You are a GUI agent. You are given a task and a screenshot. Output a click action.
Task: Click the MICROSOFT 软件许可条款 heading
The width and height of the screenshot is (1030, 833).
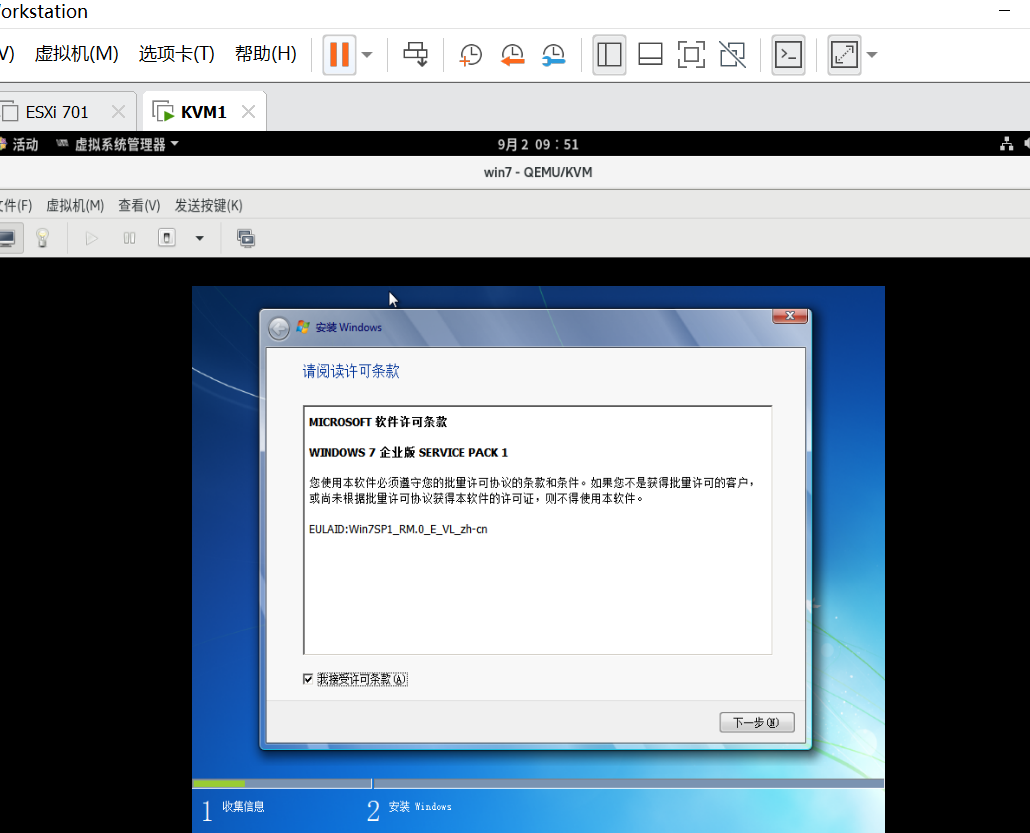click(x=378, y=422)
